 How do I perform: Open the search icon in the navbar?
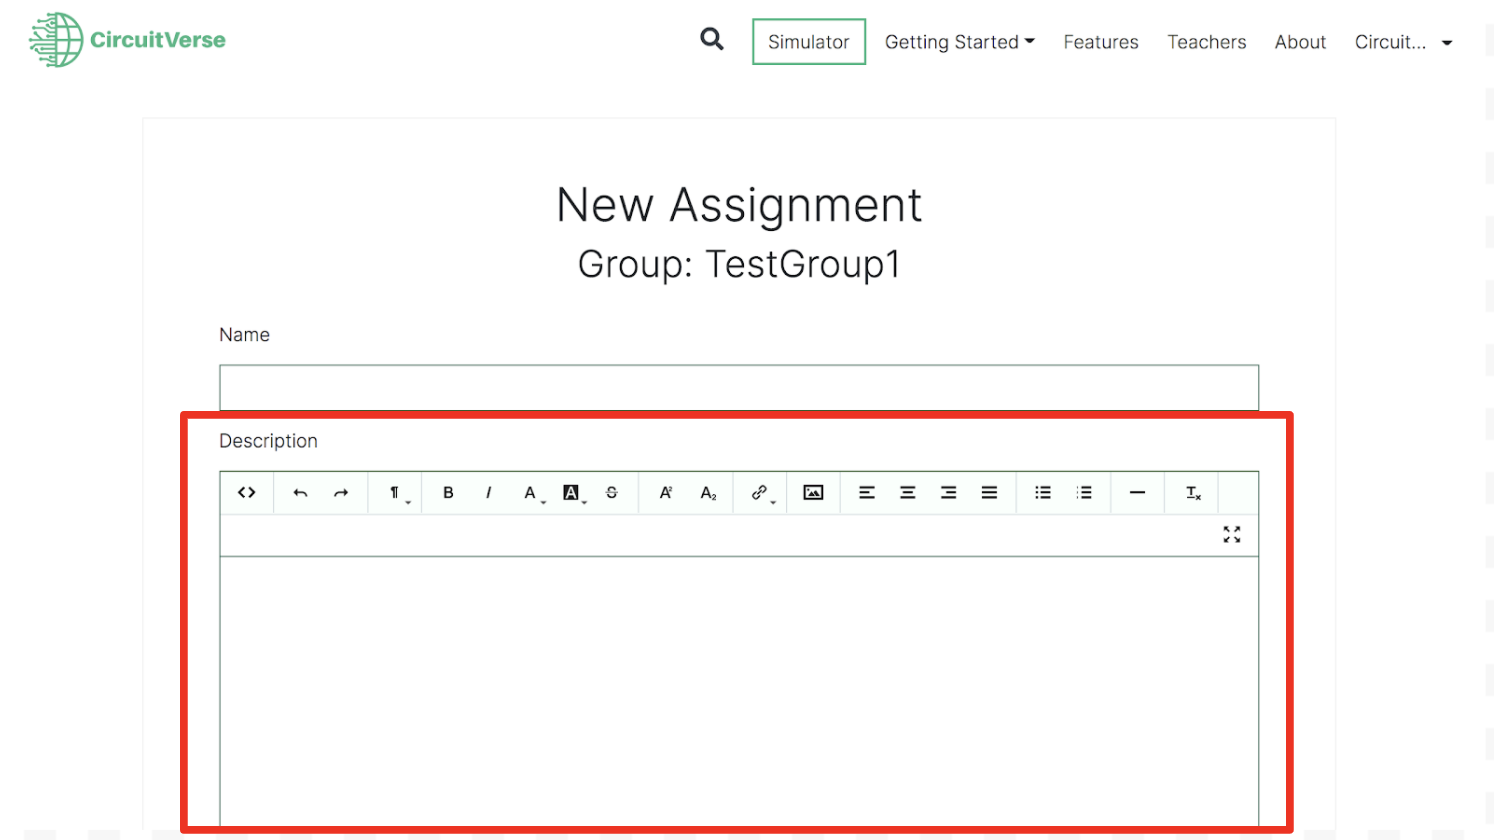click(x=711, y=40)
